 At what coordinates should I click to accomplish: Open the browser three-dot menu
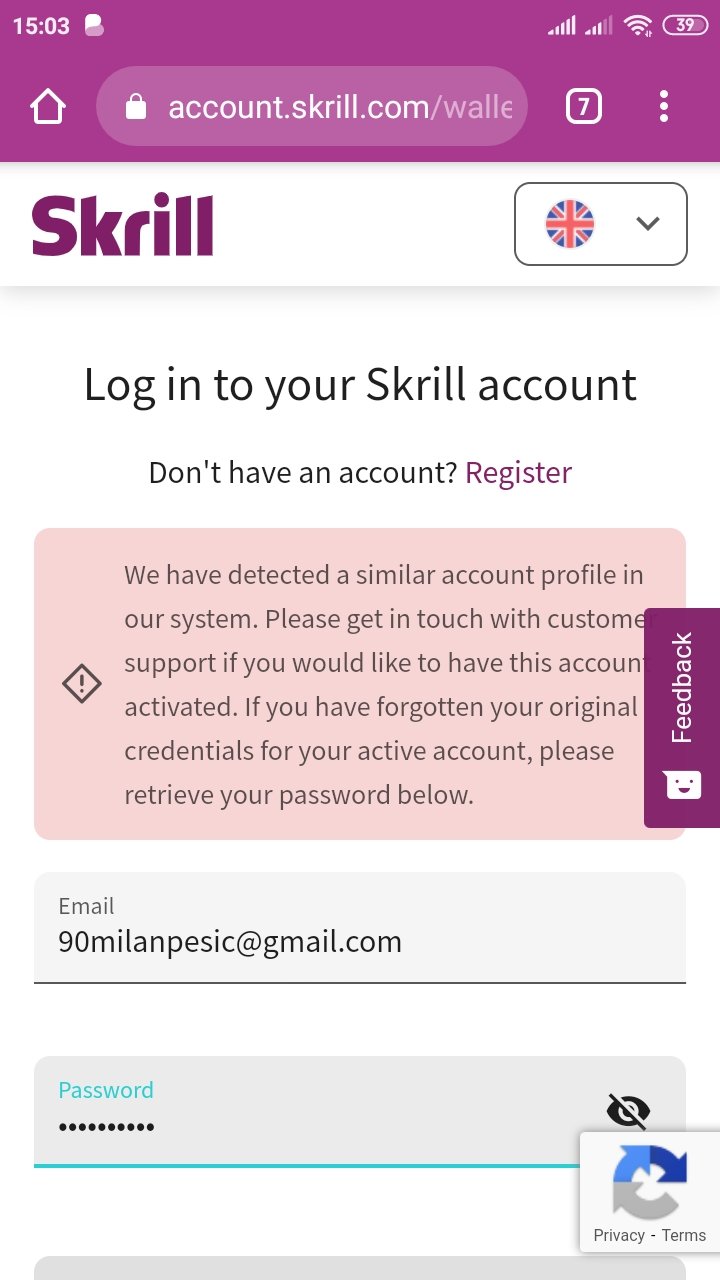[663, 106]
